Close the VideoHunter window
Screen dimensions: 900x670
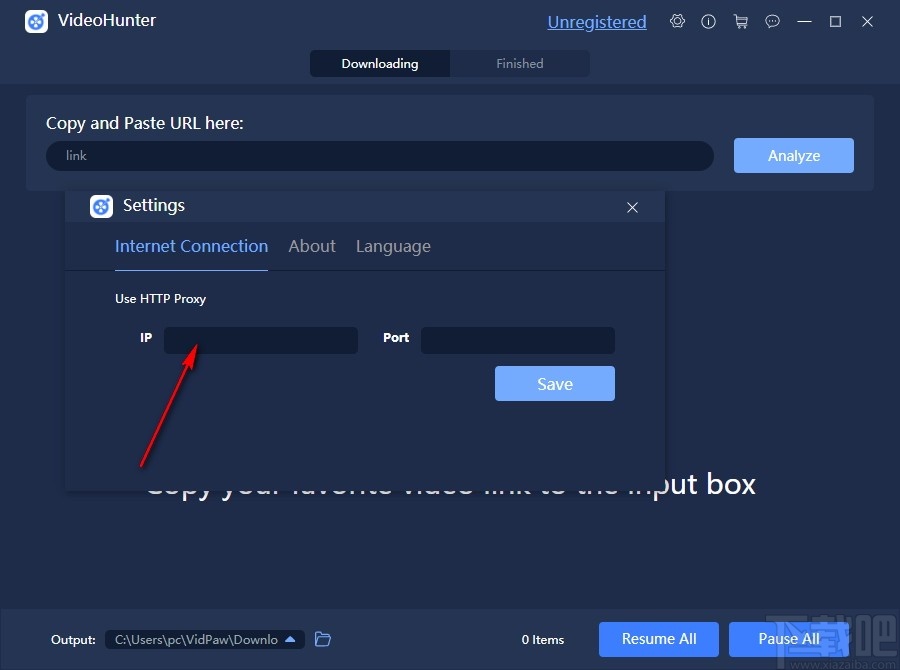(x=867, y=22)
